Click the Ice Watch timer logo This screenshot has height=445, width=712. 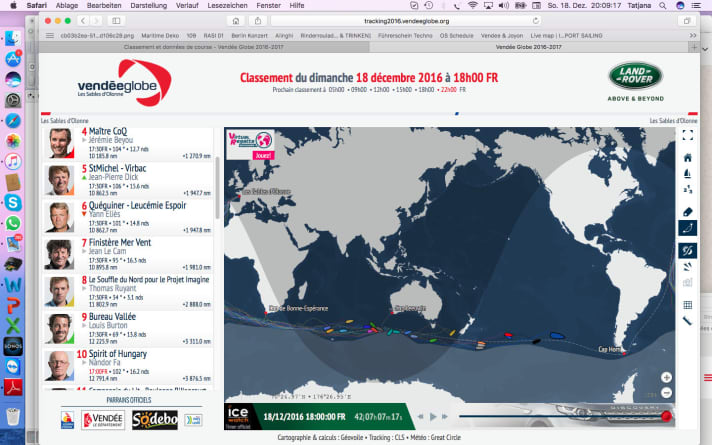point(238,416)
